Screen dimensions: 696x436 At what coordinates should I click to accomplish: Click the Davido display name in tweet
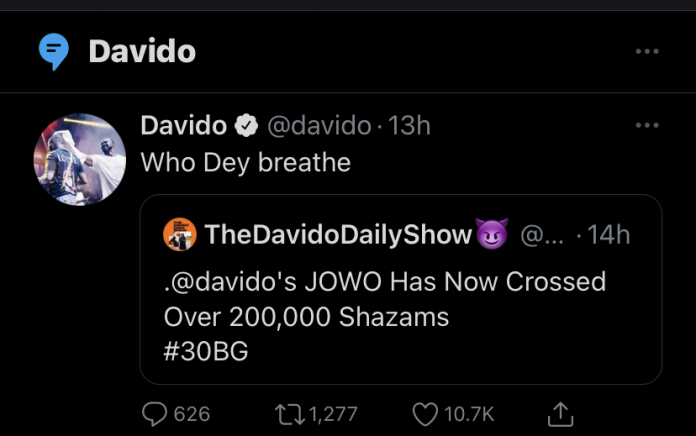pyautogui.click(x=183, y=125)
